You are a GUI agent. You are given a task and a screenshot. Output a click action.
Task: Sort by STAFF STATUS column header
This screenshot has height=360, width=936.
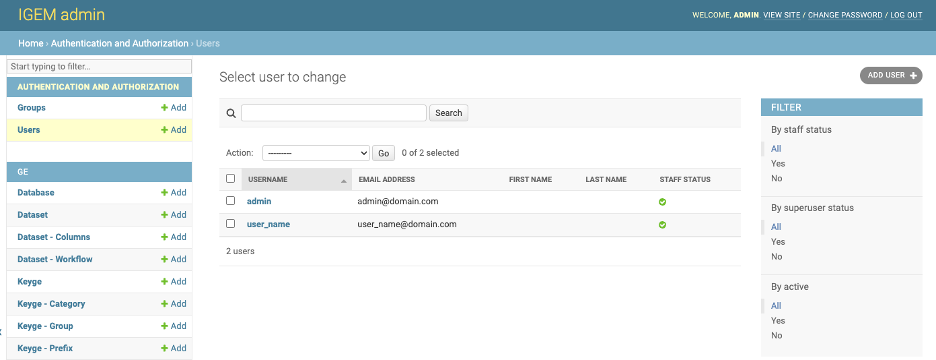(x=685, y=179)
